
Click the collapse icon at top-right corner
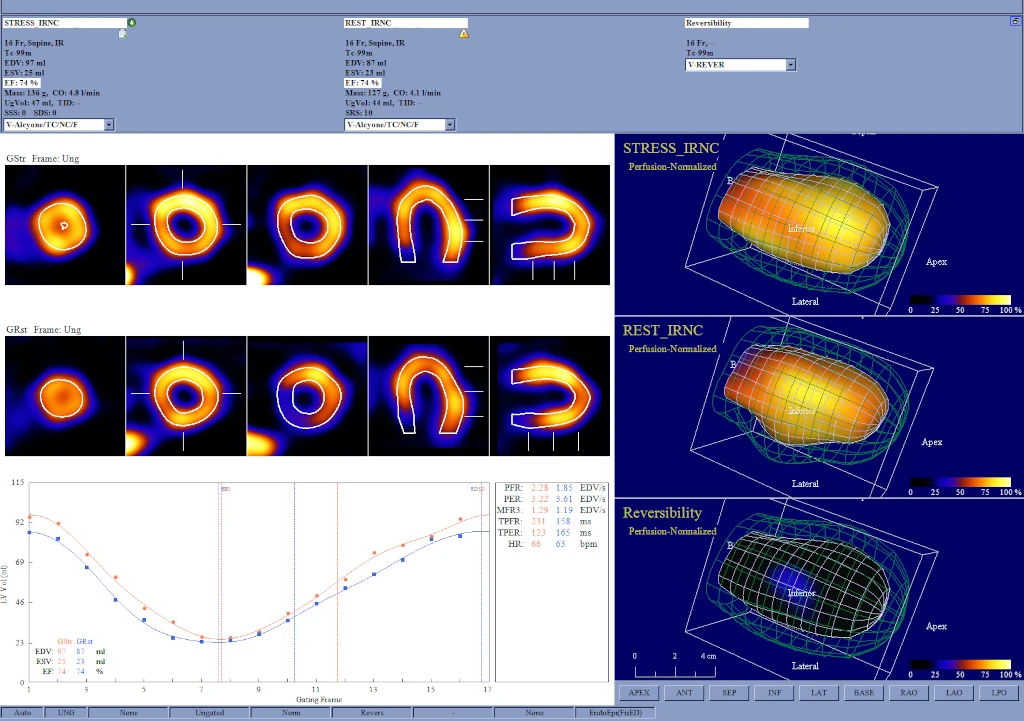[1015, 20]
